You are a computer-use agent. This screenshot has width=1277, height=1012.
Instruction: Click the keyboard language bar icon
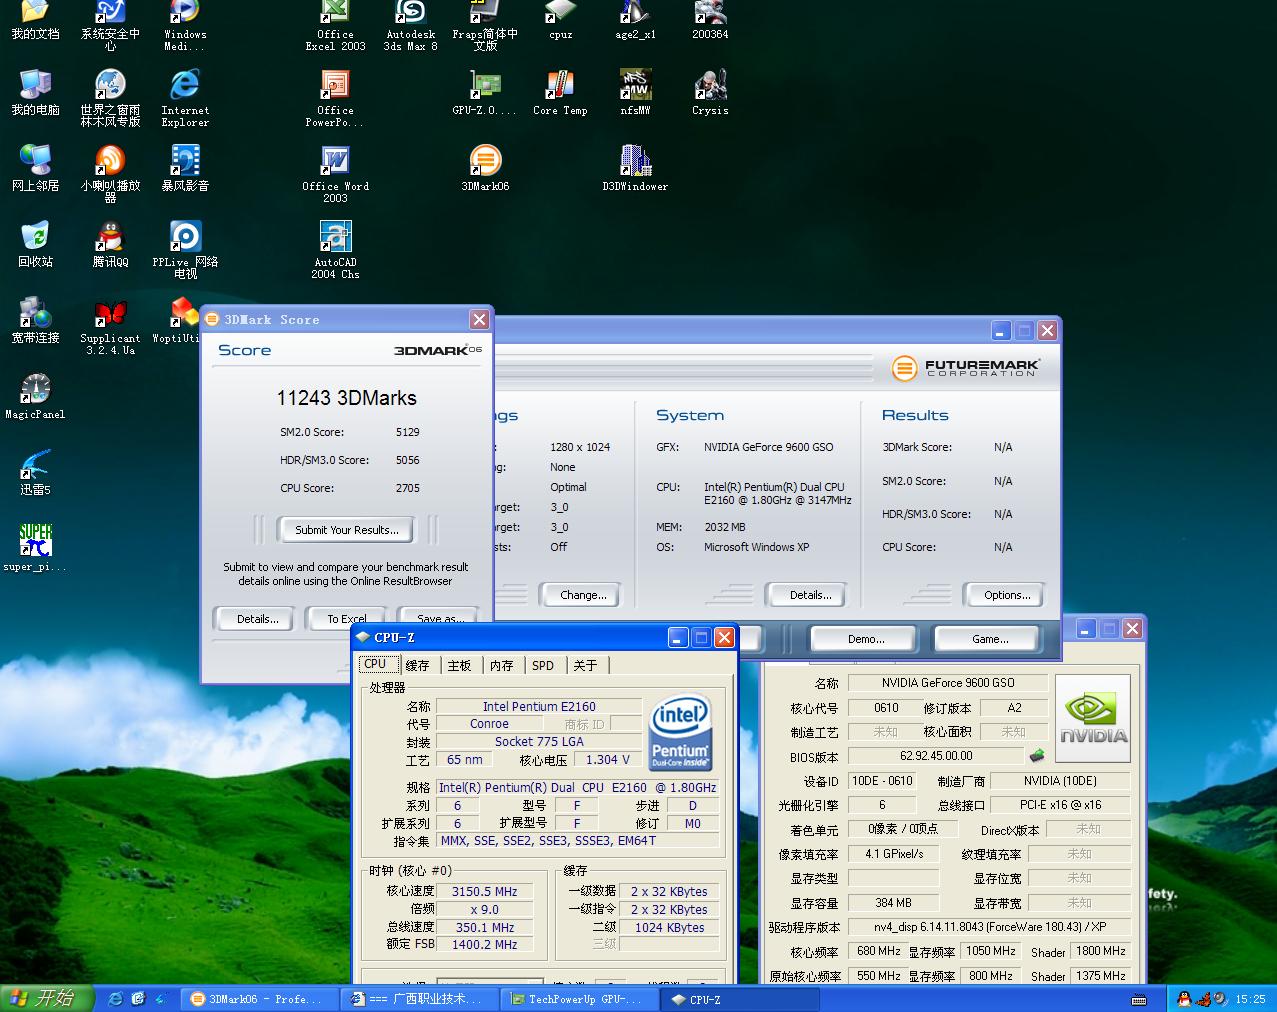tap(1139, 999)
